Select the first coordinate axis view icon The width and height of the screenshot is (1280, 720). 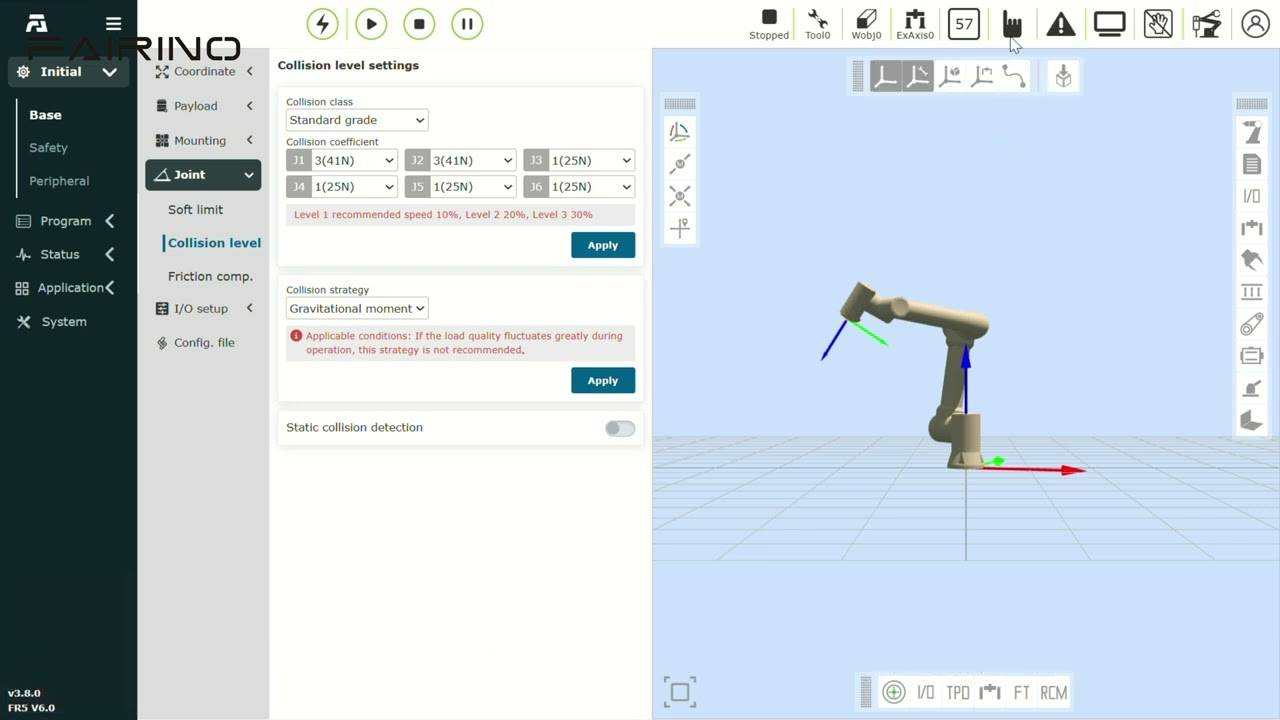885,76
